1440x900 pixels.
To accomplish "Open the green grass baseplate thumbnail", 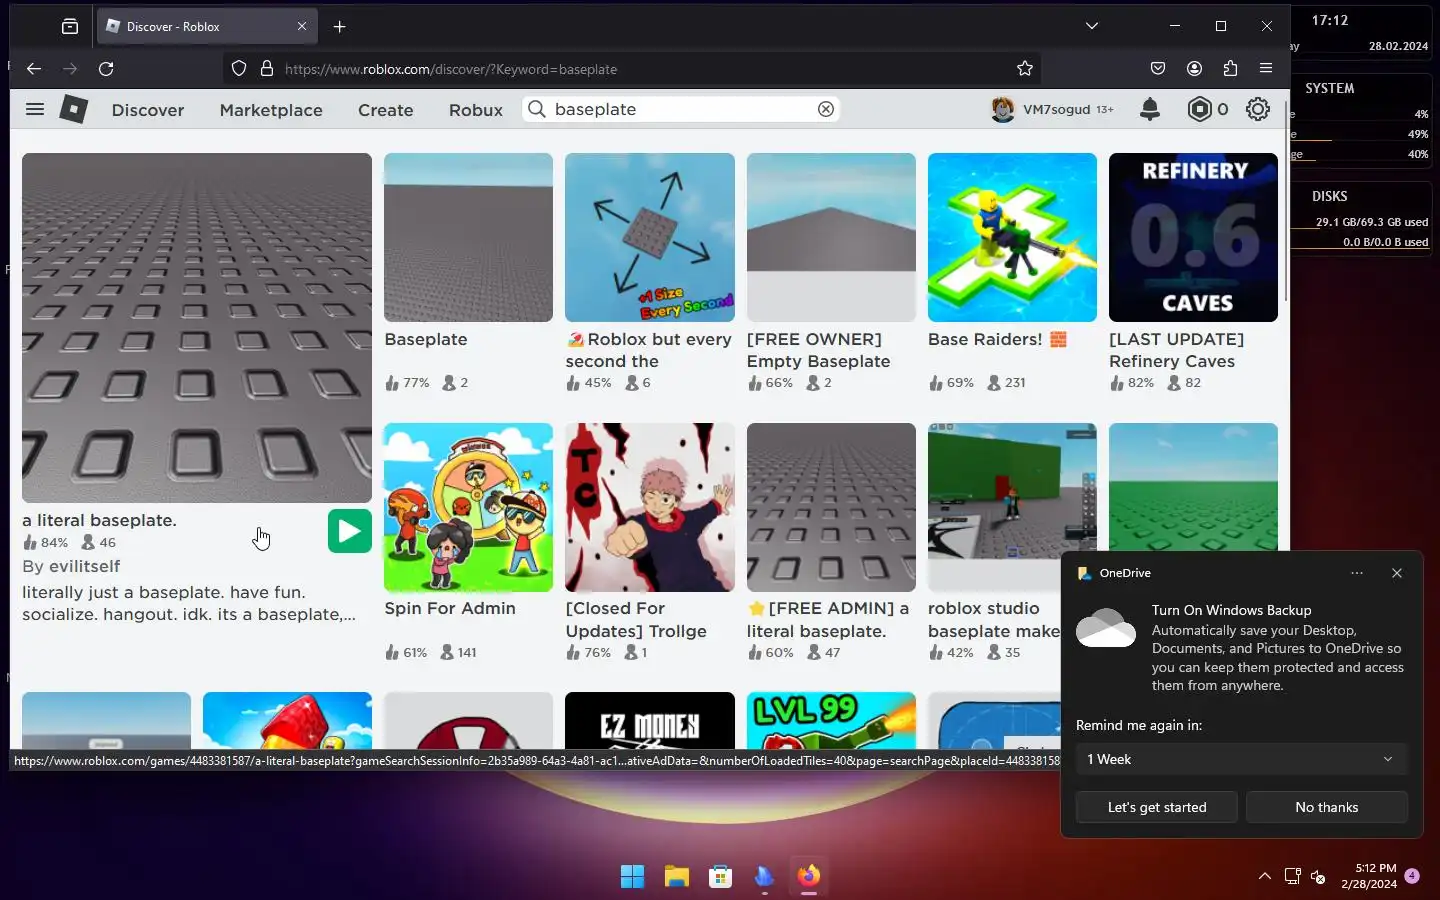I will (1193, 486).
